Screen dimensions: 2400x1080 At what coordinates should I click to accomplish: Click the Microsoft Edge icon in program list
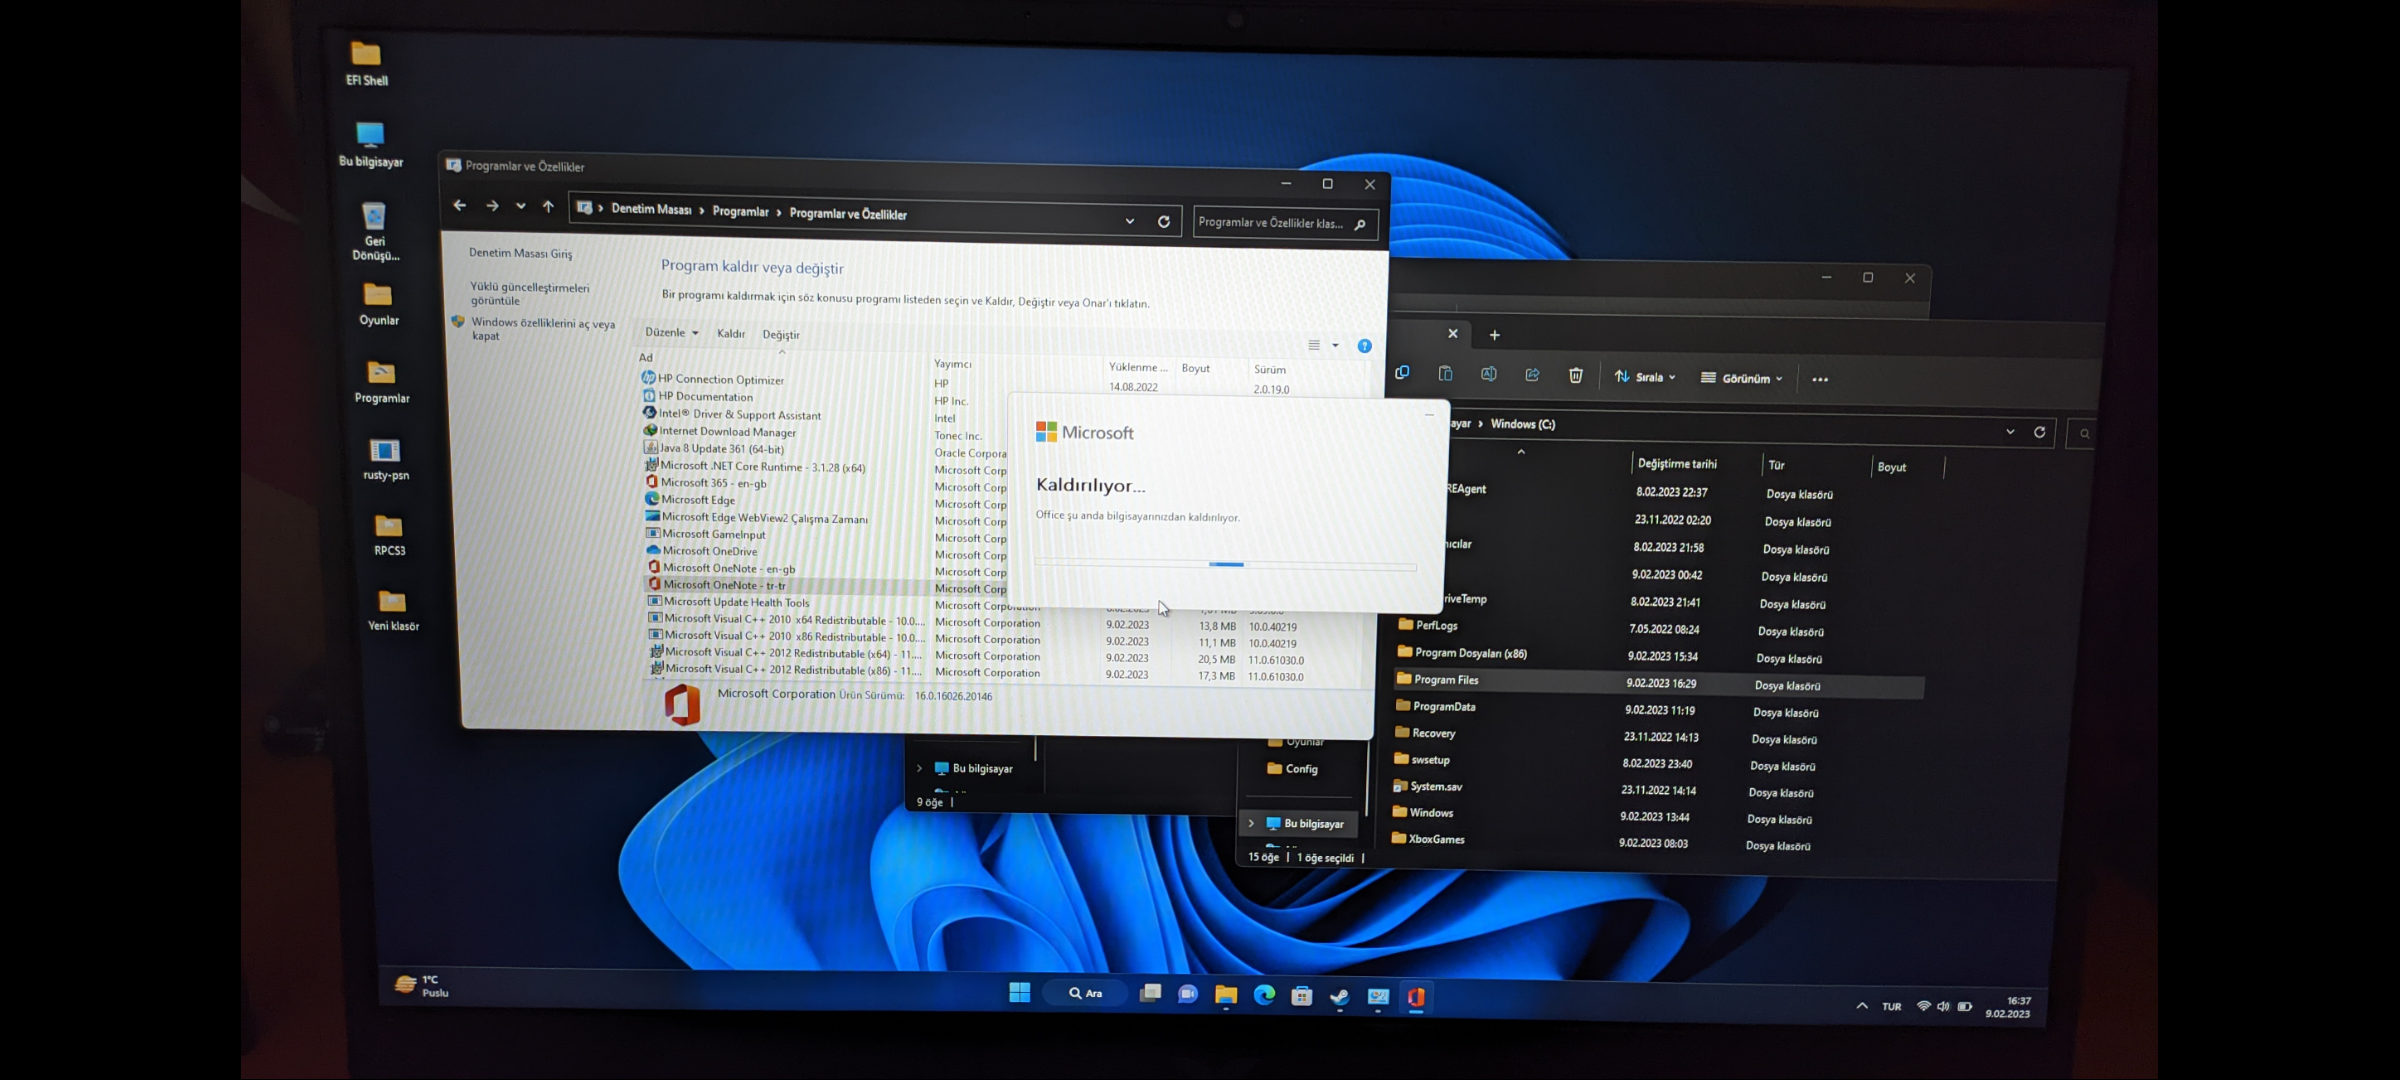pyautogui.click(x=654, y=500)
